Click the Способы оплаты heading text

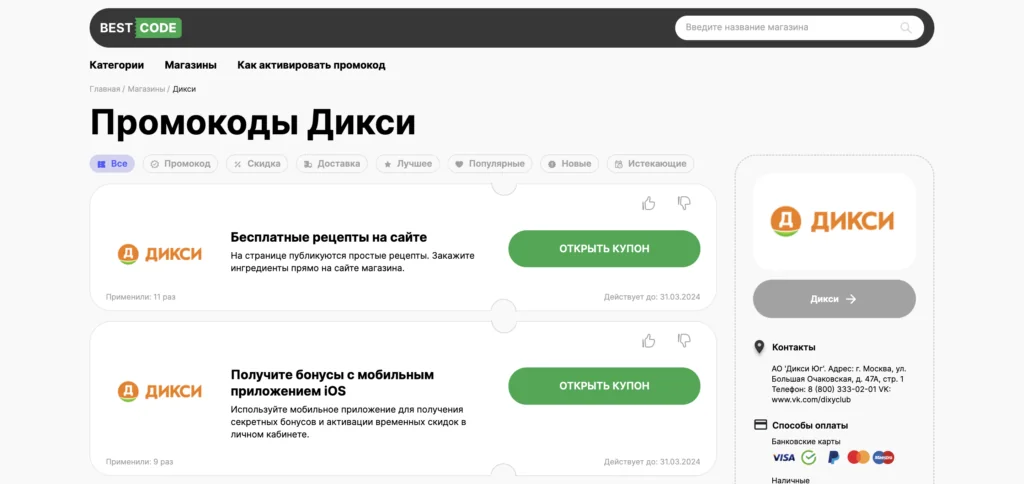coord(810,425)
